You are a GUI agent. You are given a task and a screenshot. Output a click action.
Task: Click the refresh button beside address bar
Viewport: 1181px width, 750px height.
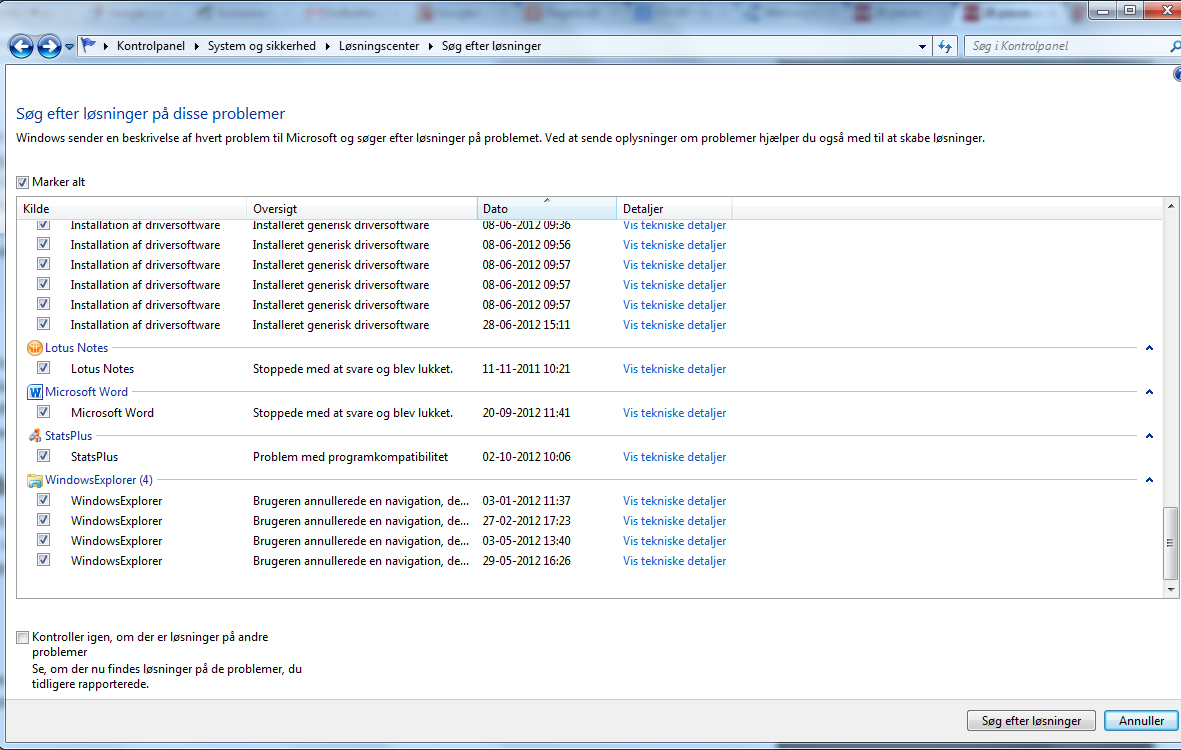[x=945, y=46]
